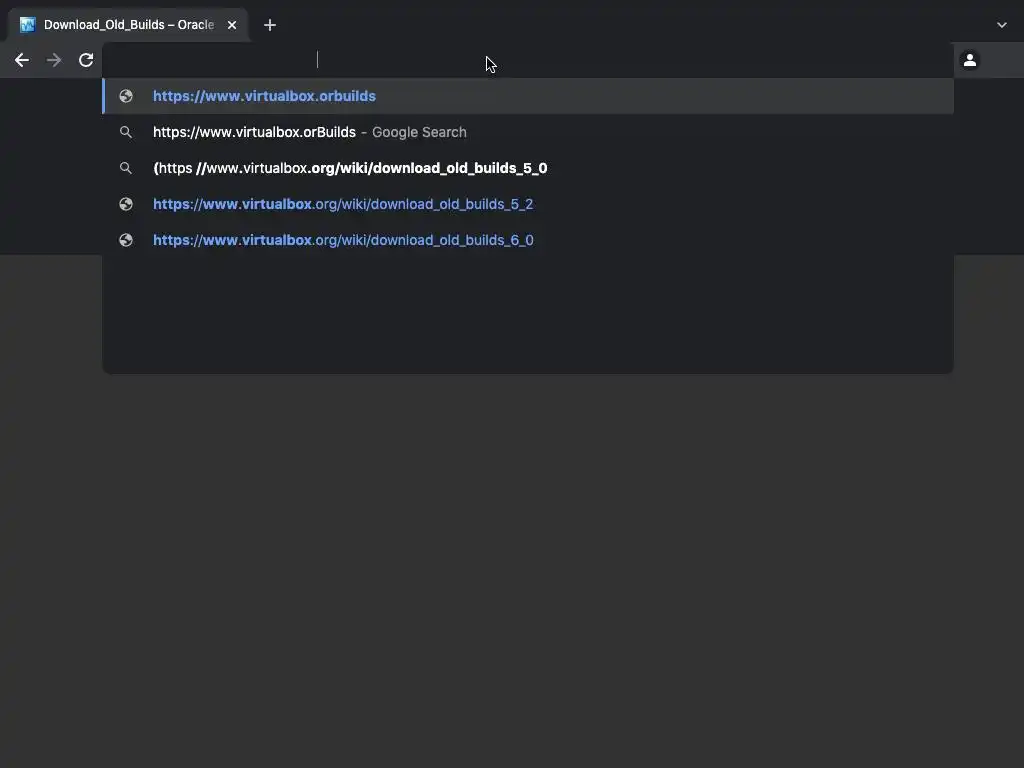Go back using the back arrow

[x=22, y=60]
